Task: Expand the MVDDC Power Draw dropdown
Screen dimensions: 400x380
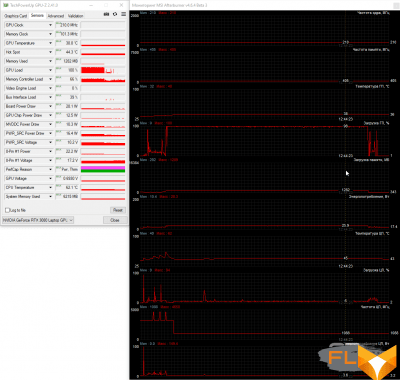Action: 50,124
